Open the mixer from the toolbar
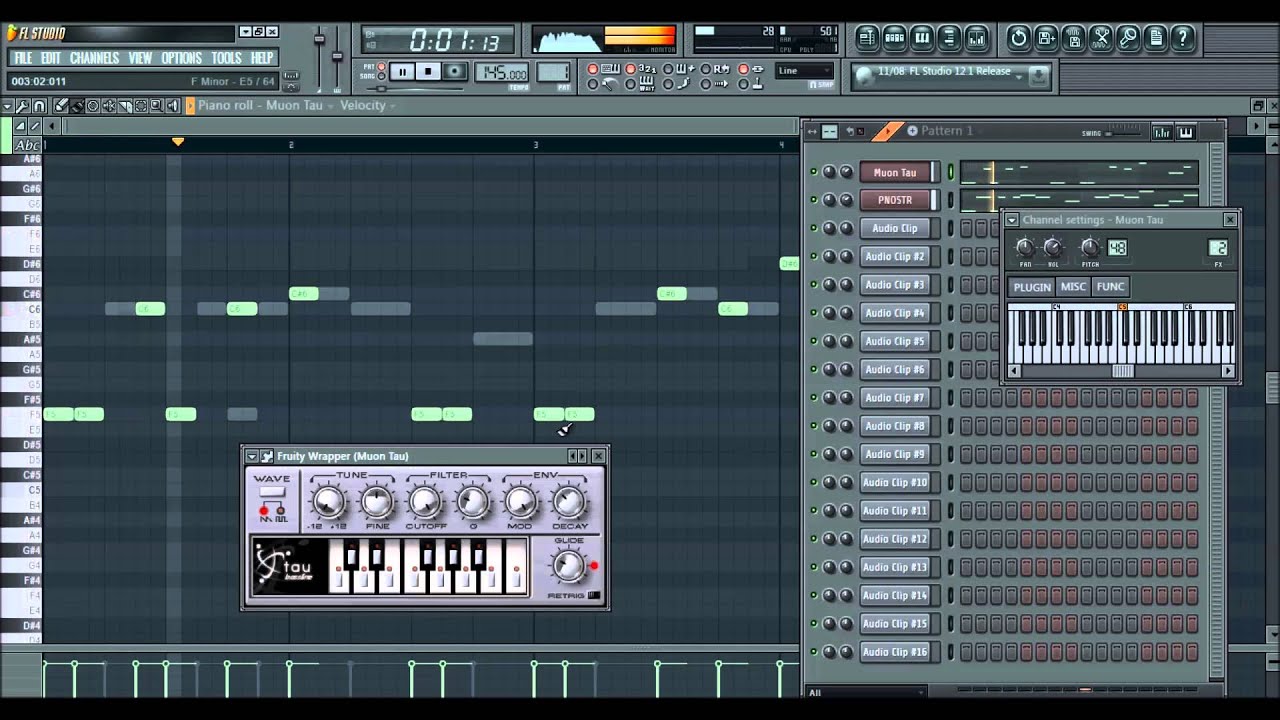Screen dimensions: 1280x720 pyautogui.click(x=977, y=38)
